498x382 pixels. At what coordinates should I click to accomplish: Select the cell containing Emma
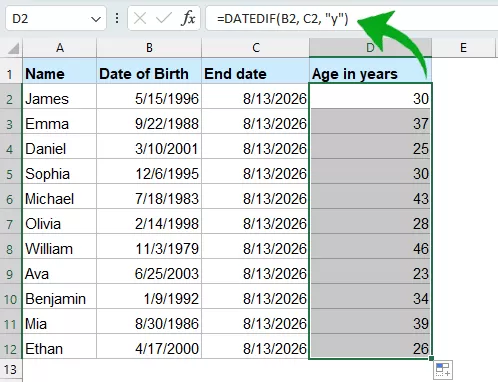pos(60,121)
